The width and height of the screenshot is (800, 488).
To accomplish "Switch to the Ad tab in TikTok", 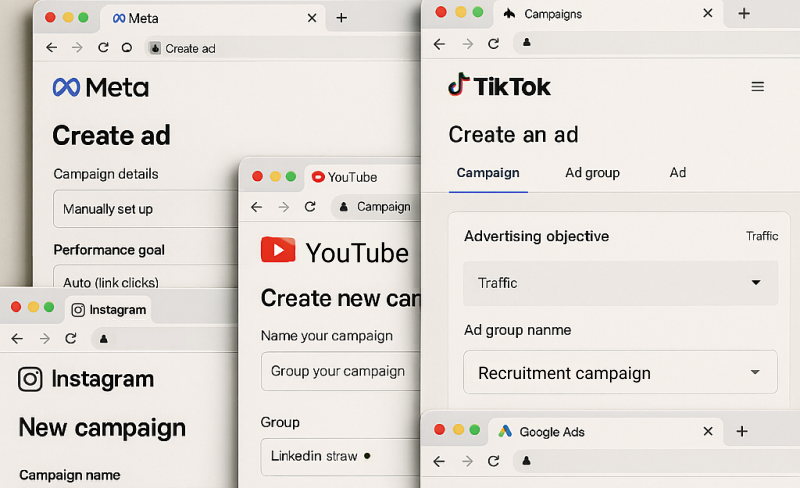I will pos(678,173).
